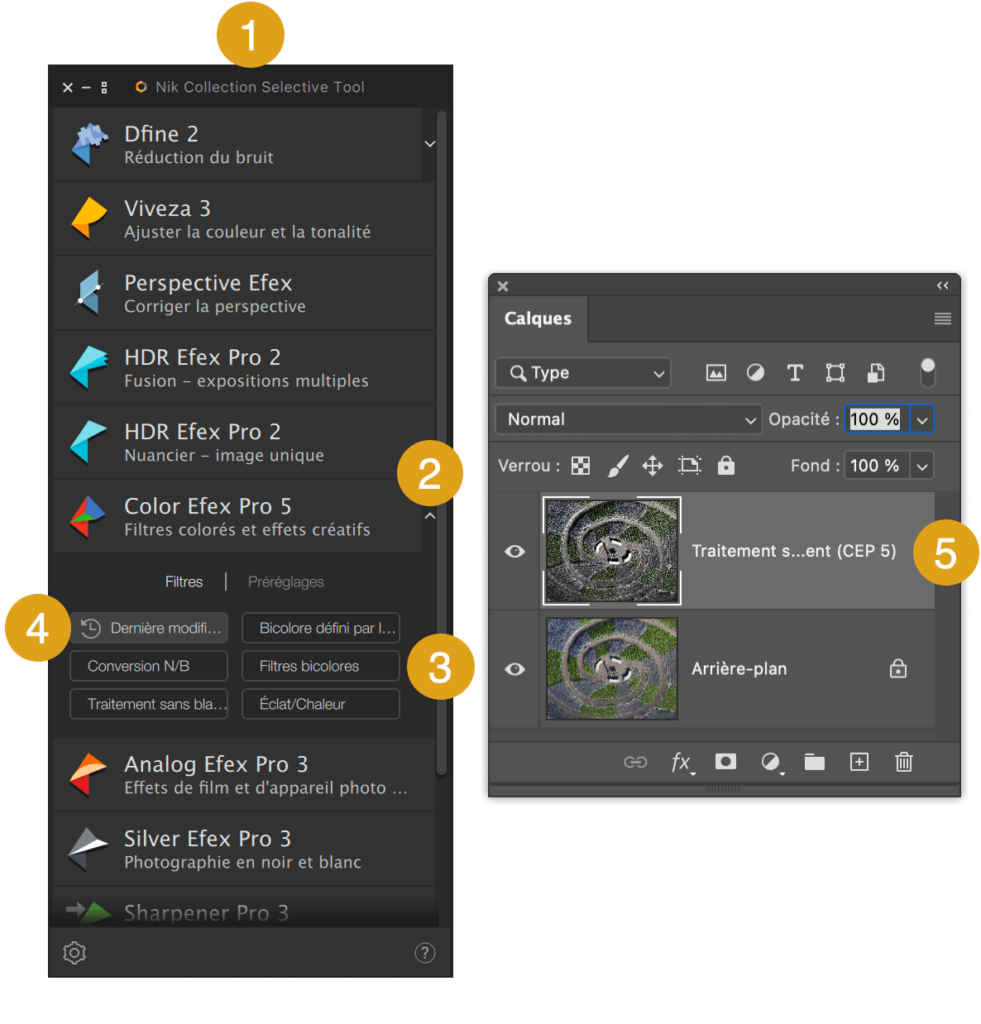Open Dfine 2 noise reduction plugin icon
Image resolution: width=981 pixels, height=1024 pixels.
pyautogui.click(x=89, y=144)
